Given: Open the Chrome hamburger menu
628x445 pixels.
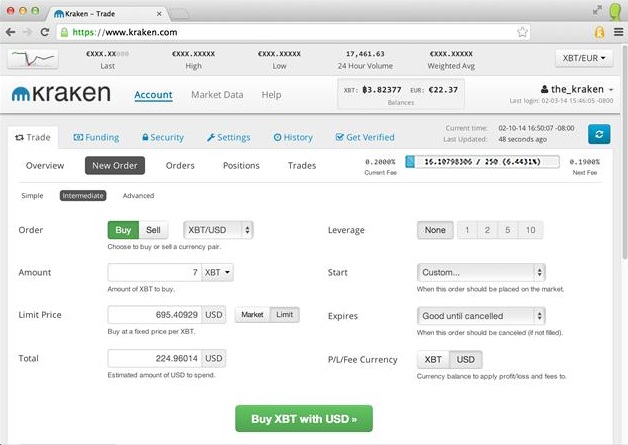Looking at the screenshot, I should tap(618, 32).
